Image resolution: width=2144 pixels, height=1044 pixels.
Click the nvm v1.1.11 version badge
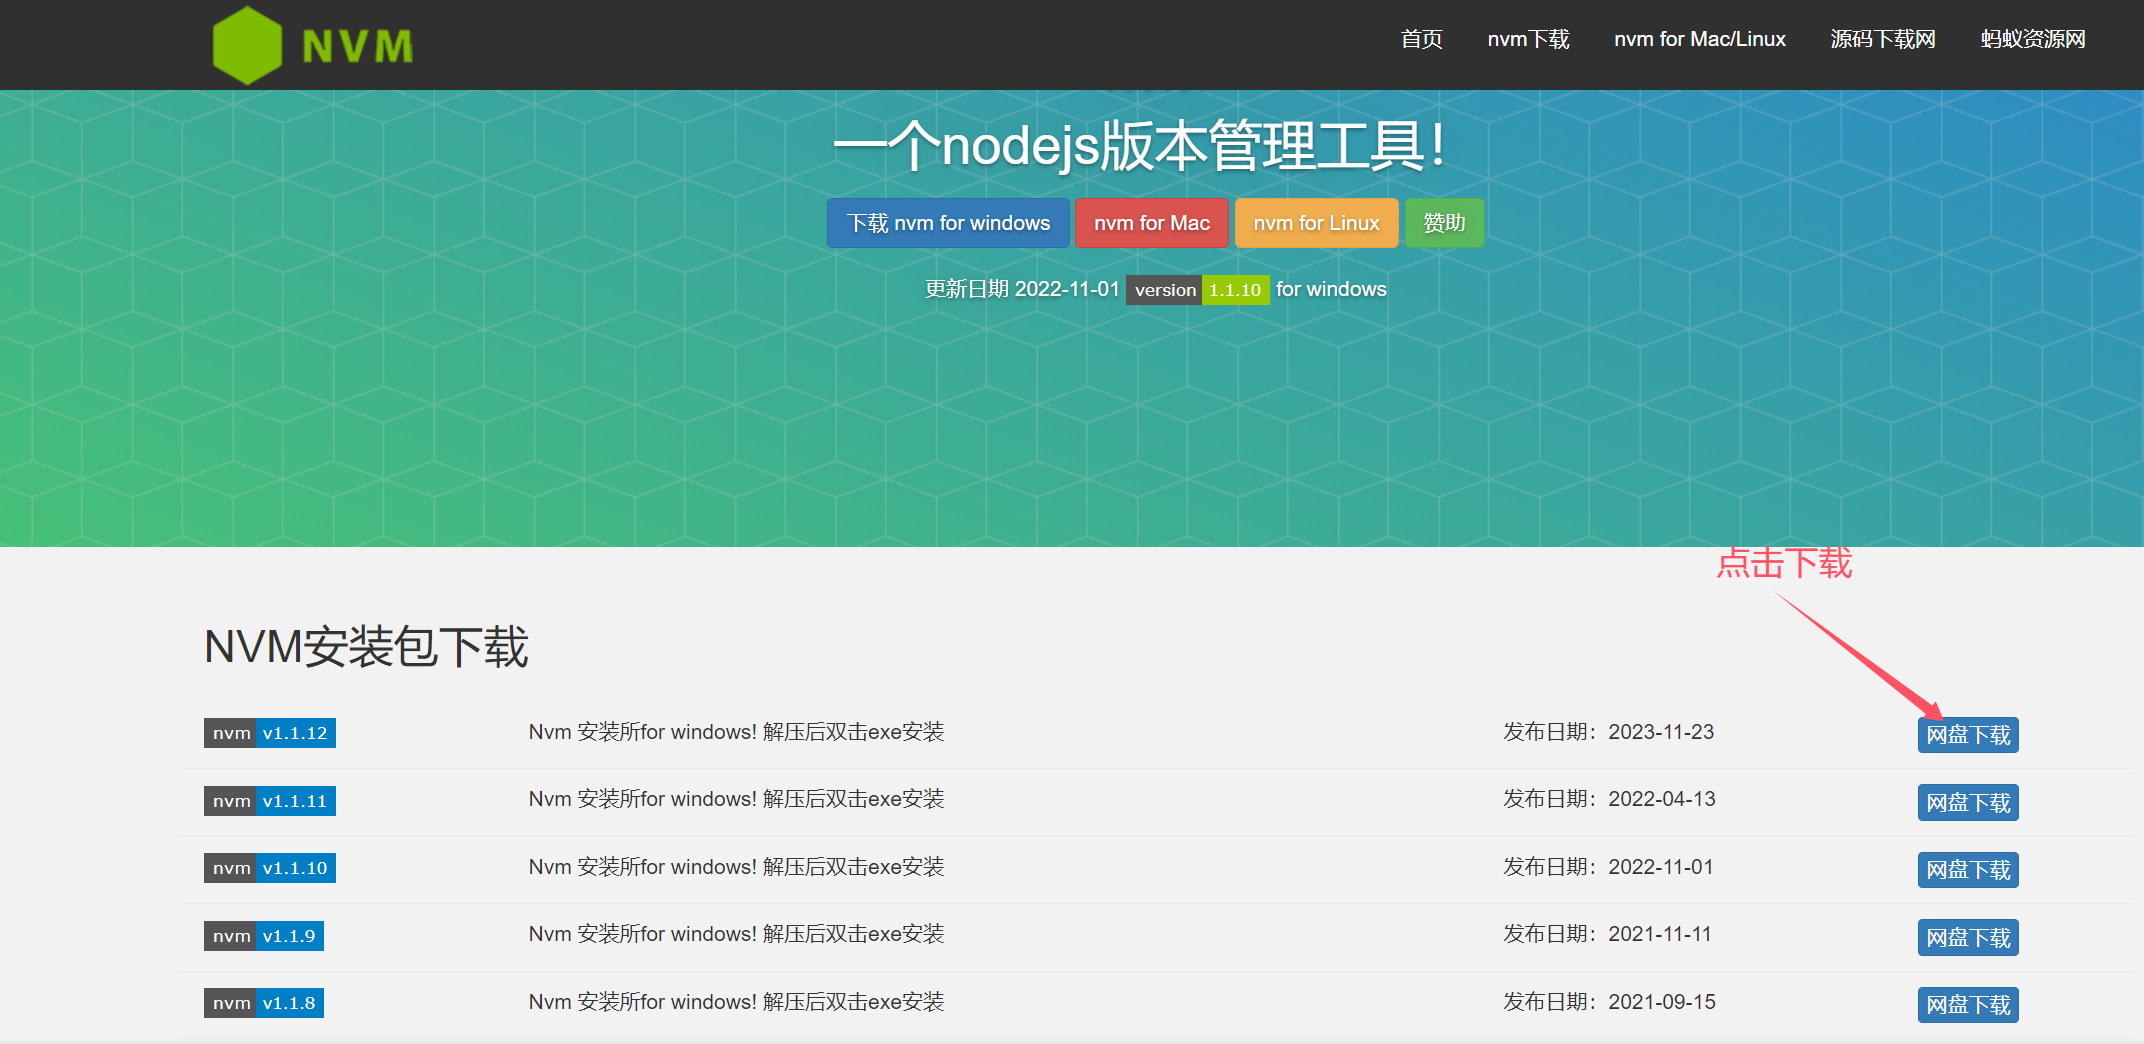[x=269, y=801]
